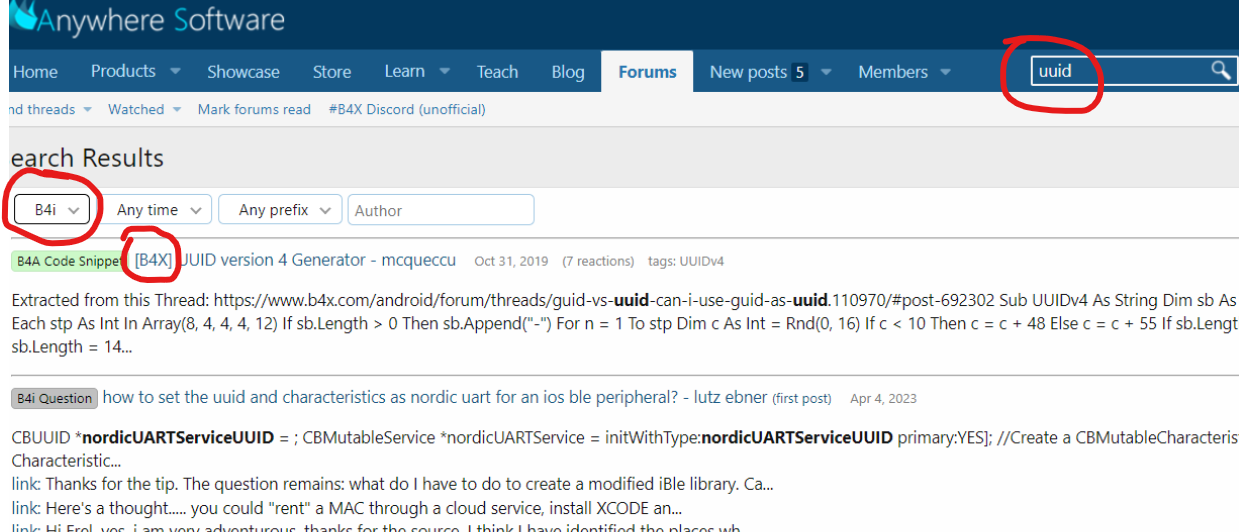Open the B4i forum filter dropdown
This screenshot has width=1239, height=532.
click(x=52, y=210)
